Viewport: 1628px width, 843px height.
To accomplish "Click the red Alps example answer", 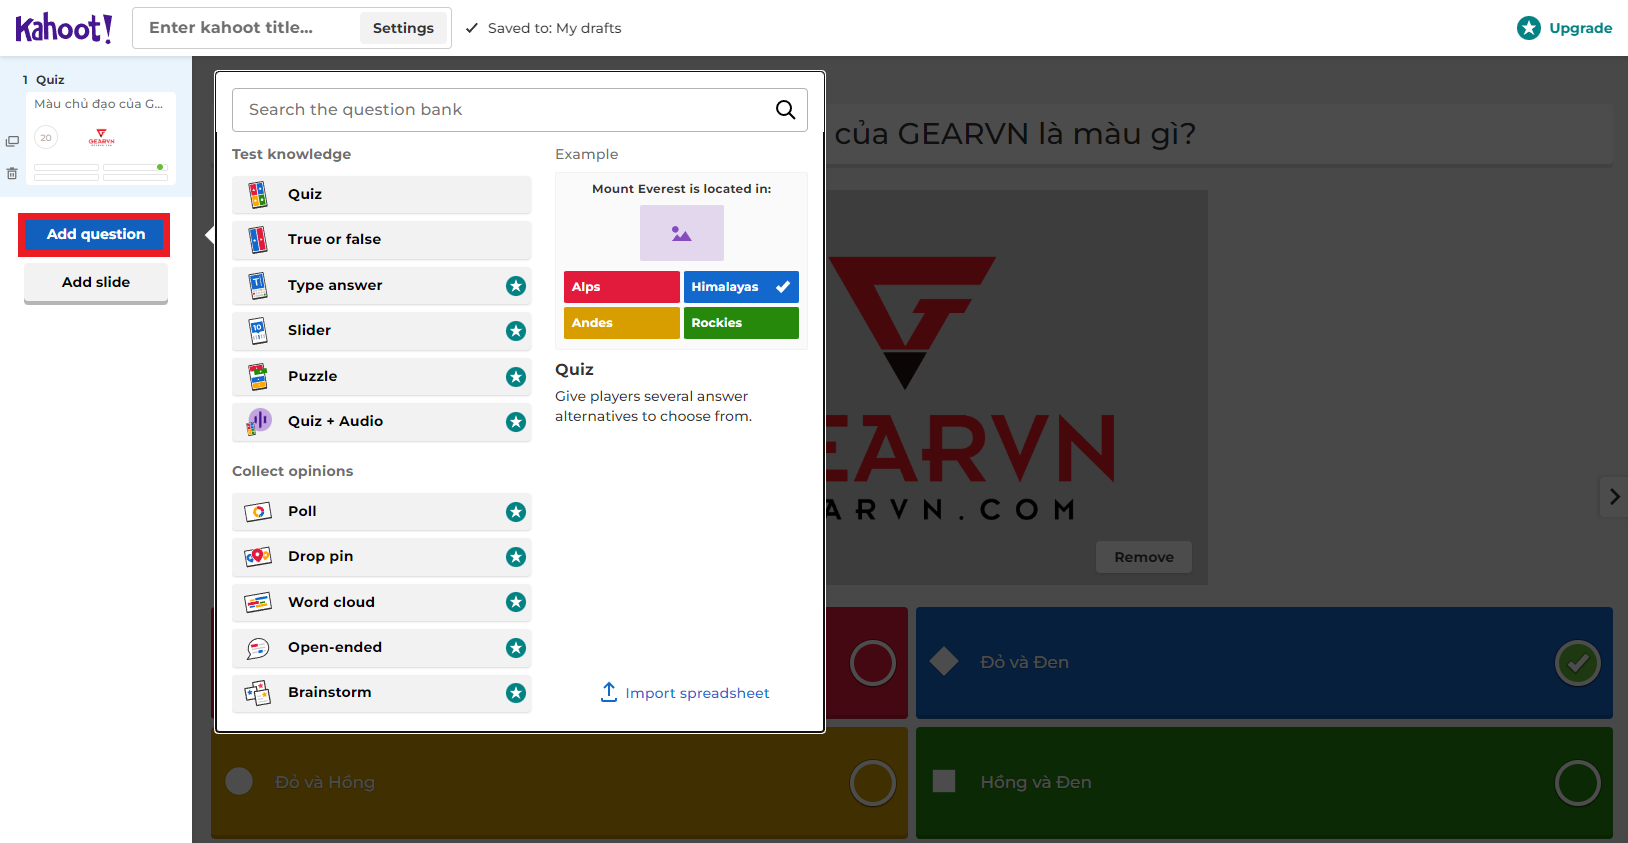I will pos(622,287).
